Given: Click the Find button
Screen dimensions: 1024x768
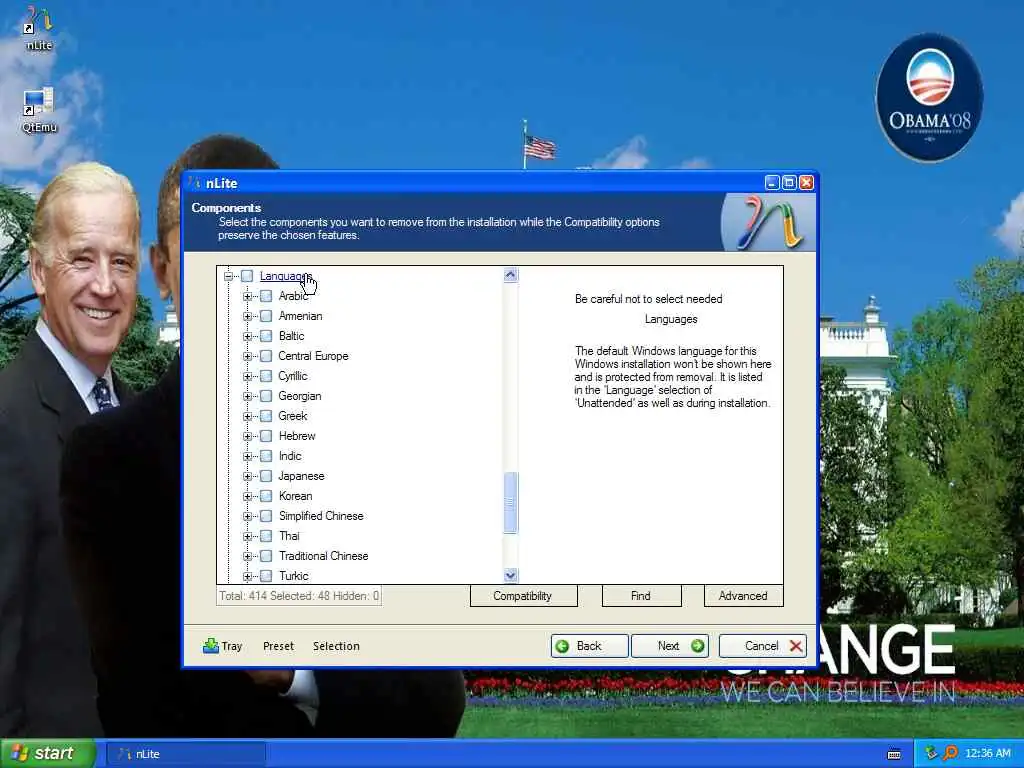Looking at the screenshot, I should click(x=641, y=596).
